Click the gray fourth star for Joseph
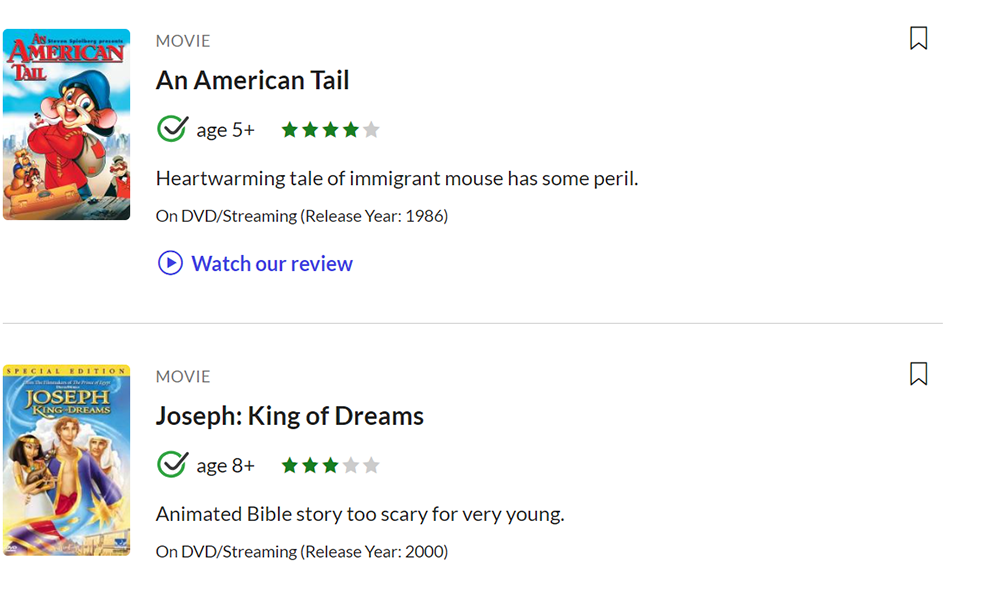The width and height of the screenshot is (982, 594). tap(350, 464)
